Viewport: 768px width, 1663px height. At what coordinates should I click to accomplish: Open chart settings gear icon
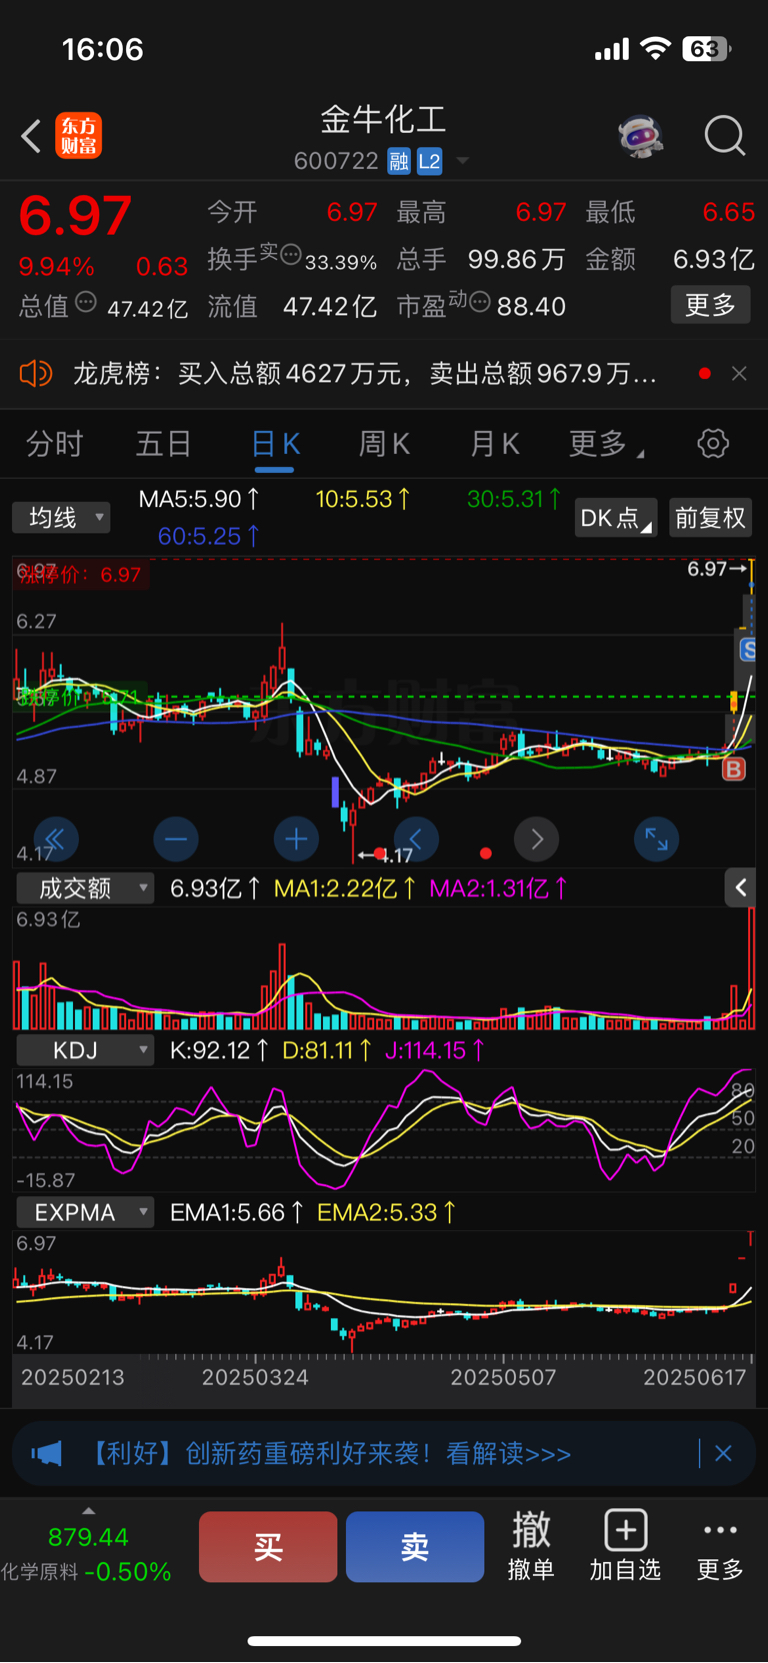(x=713, y=443)
